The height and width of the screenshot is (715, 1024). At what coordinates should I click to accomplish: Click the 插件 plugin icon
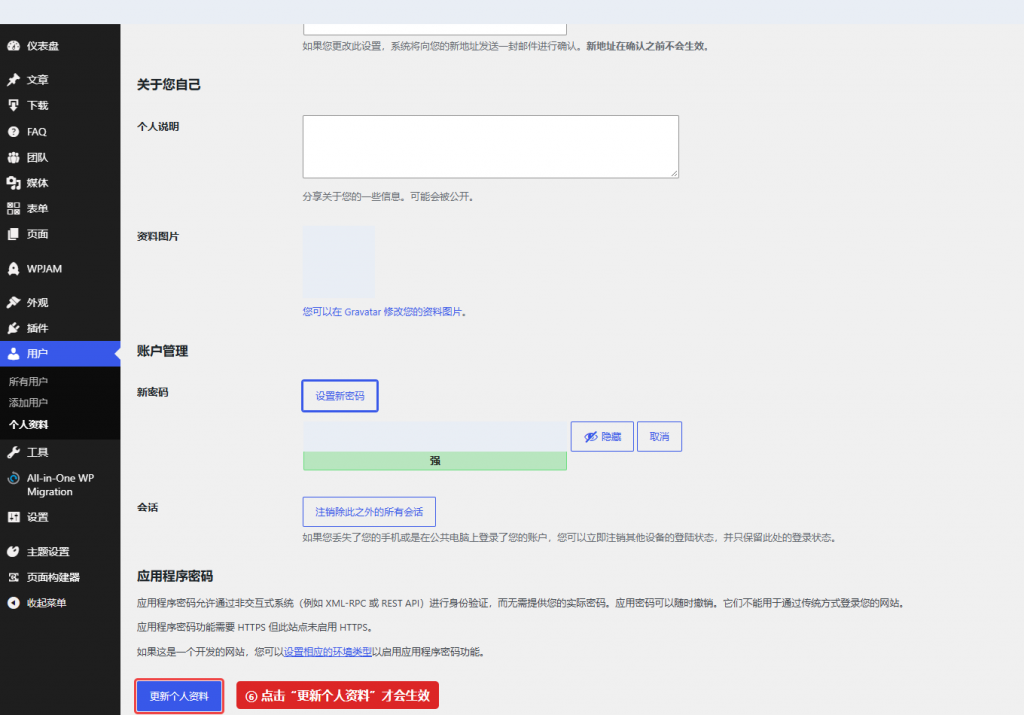[13, 328]
